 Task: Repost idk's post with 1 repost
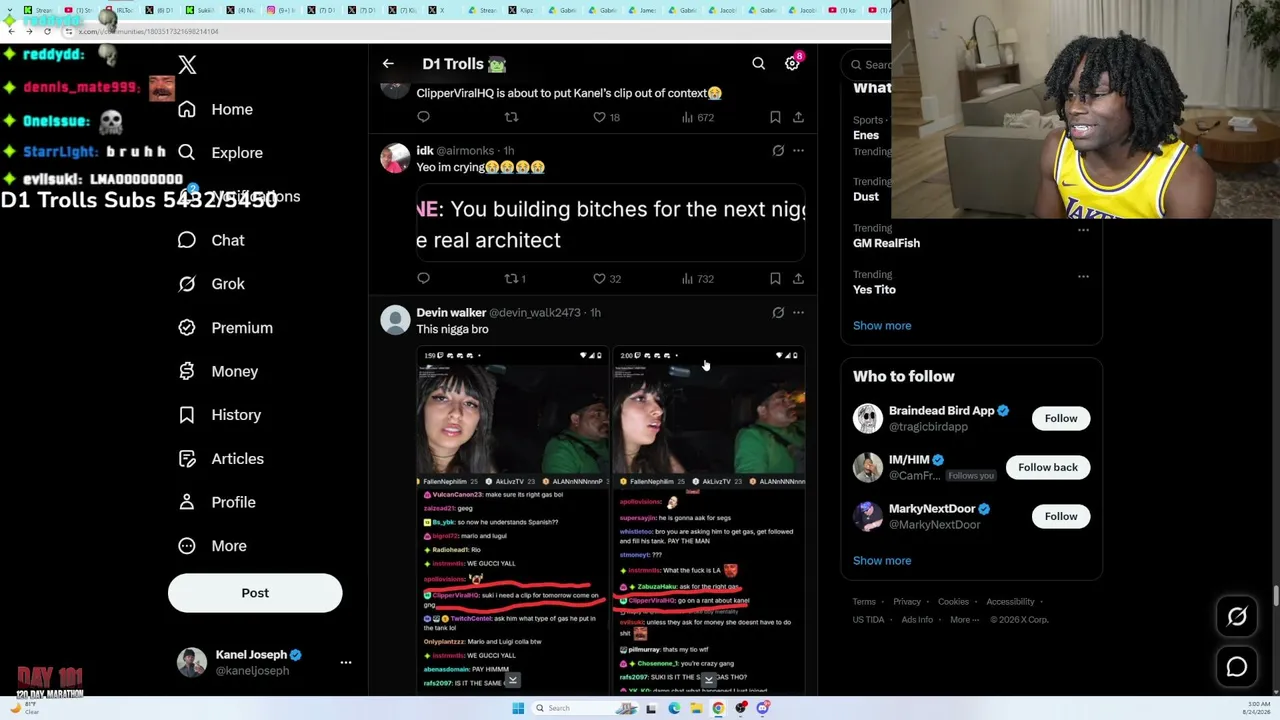pos(515,279)
